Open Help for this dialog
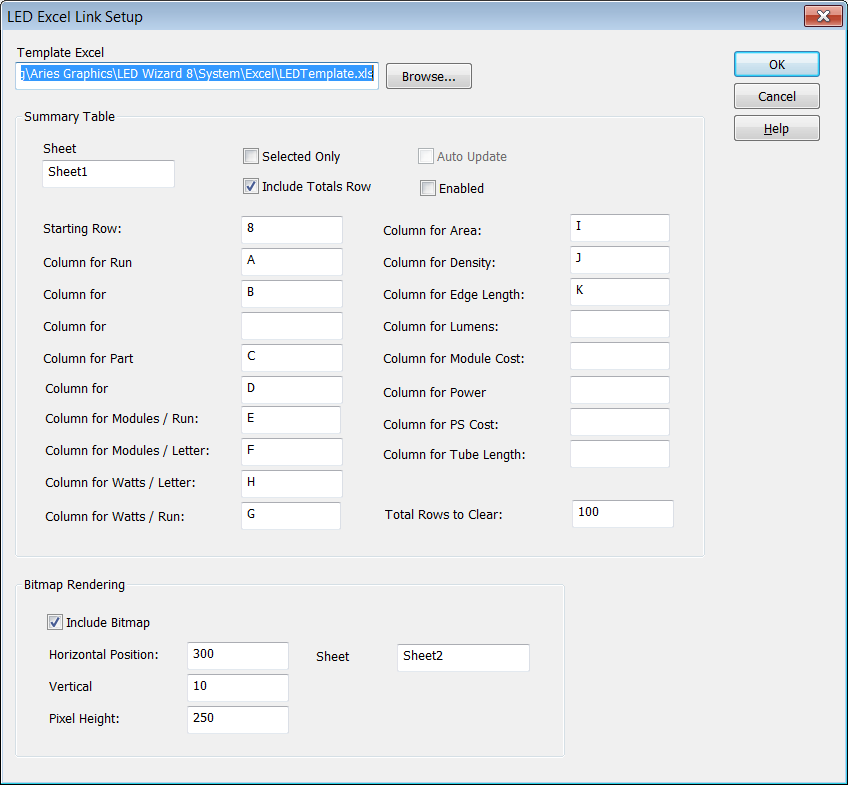Viewport: 848px width, 785px height. point(776,128)
